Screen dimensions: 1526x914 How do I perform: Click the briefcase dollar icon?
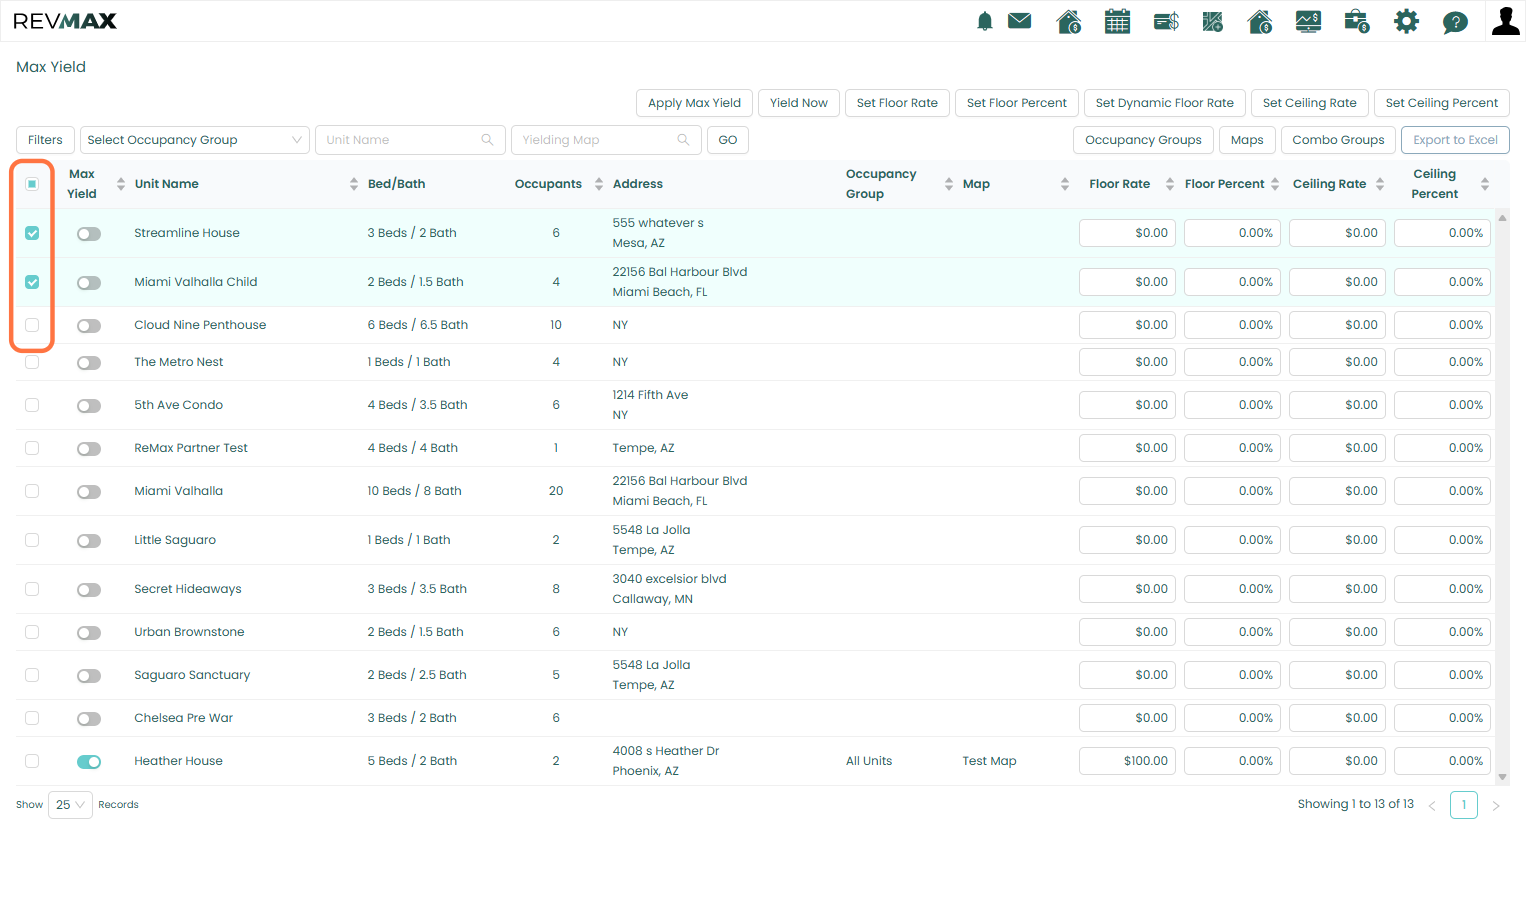1357,21
